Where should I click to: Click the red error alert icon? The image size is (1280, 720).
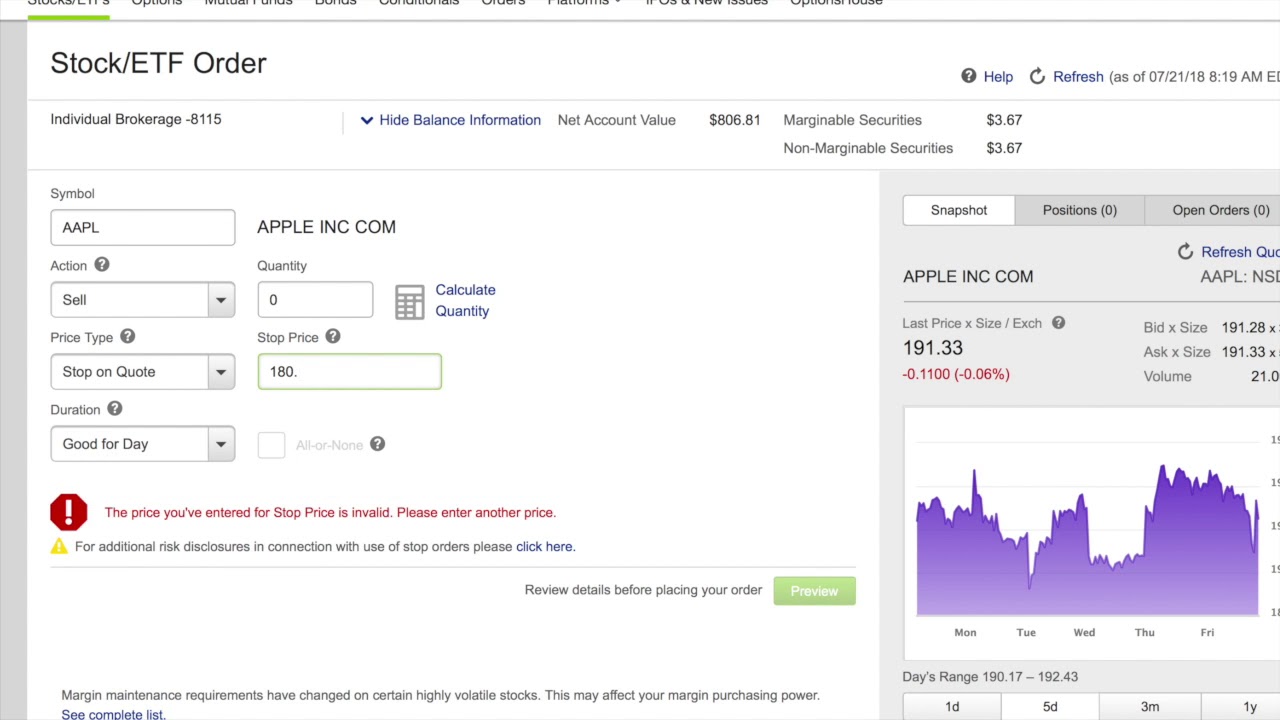coord(69,512)
